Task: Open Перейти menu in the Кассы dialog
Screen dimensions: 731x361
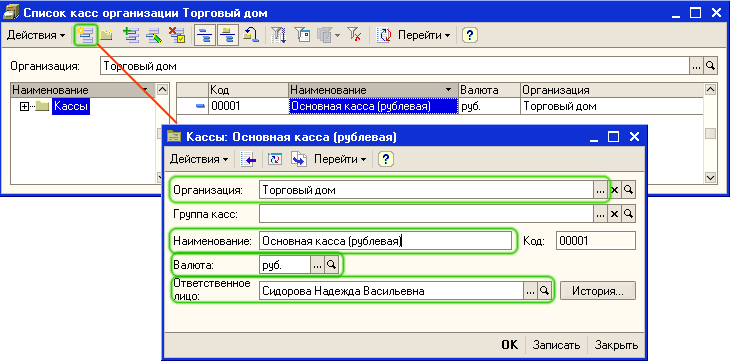Action: coord(340,159)
